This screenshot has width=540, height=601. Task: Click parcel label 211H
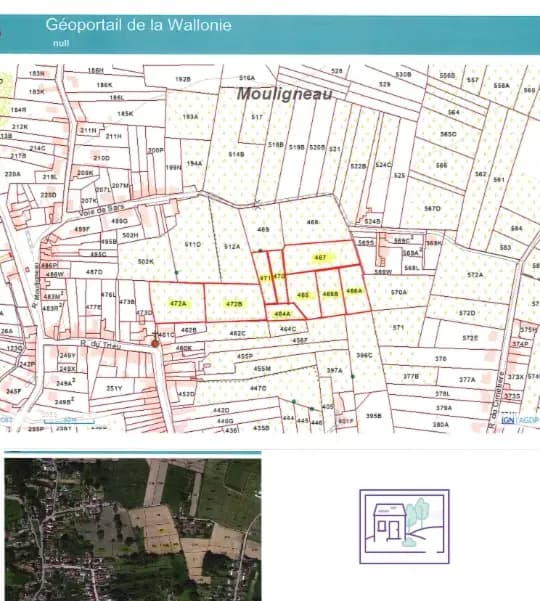(x=114, y=136)
